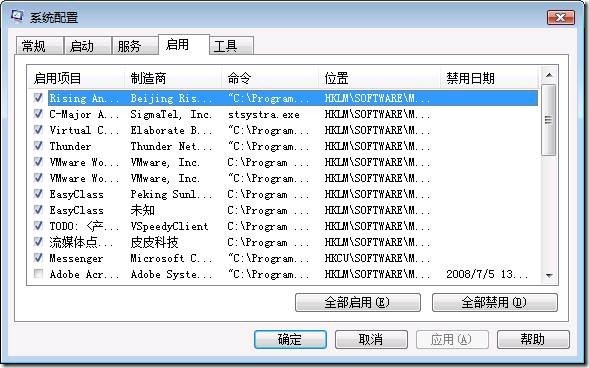Uncheck the C-Major A... startup item checkbox
The width and height of the screenshot is (589, 368).
38,113
